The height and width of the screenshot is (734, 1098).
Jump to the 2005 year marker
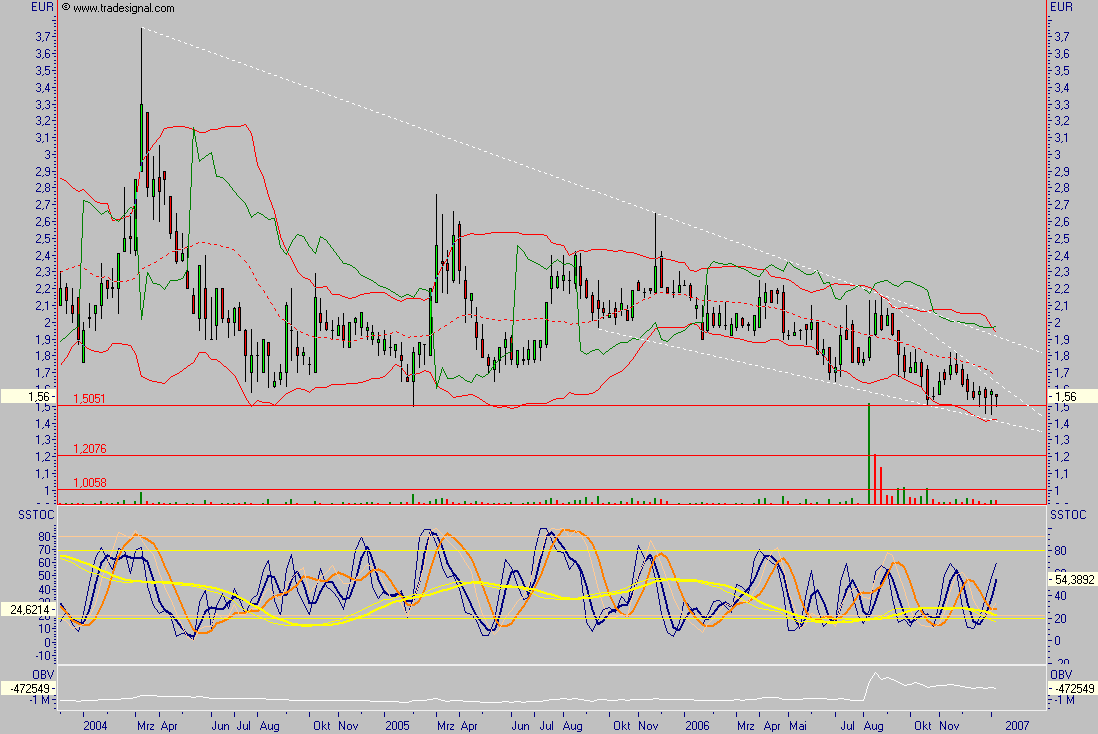click(x=397, y=723)
